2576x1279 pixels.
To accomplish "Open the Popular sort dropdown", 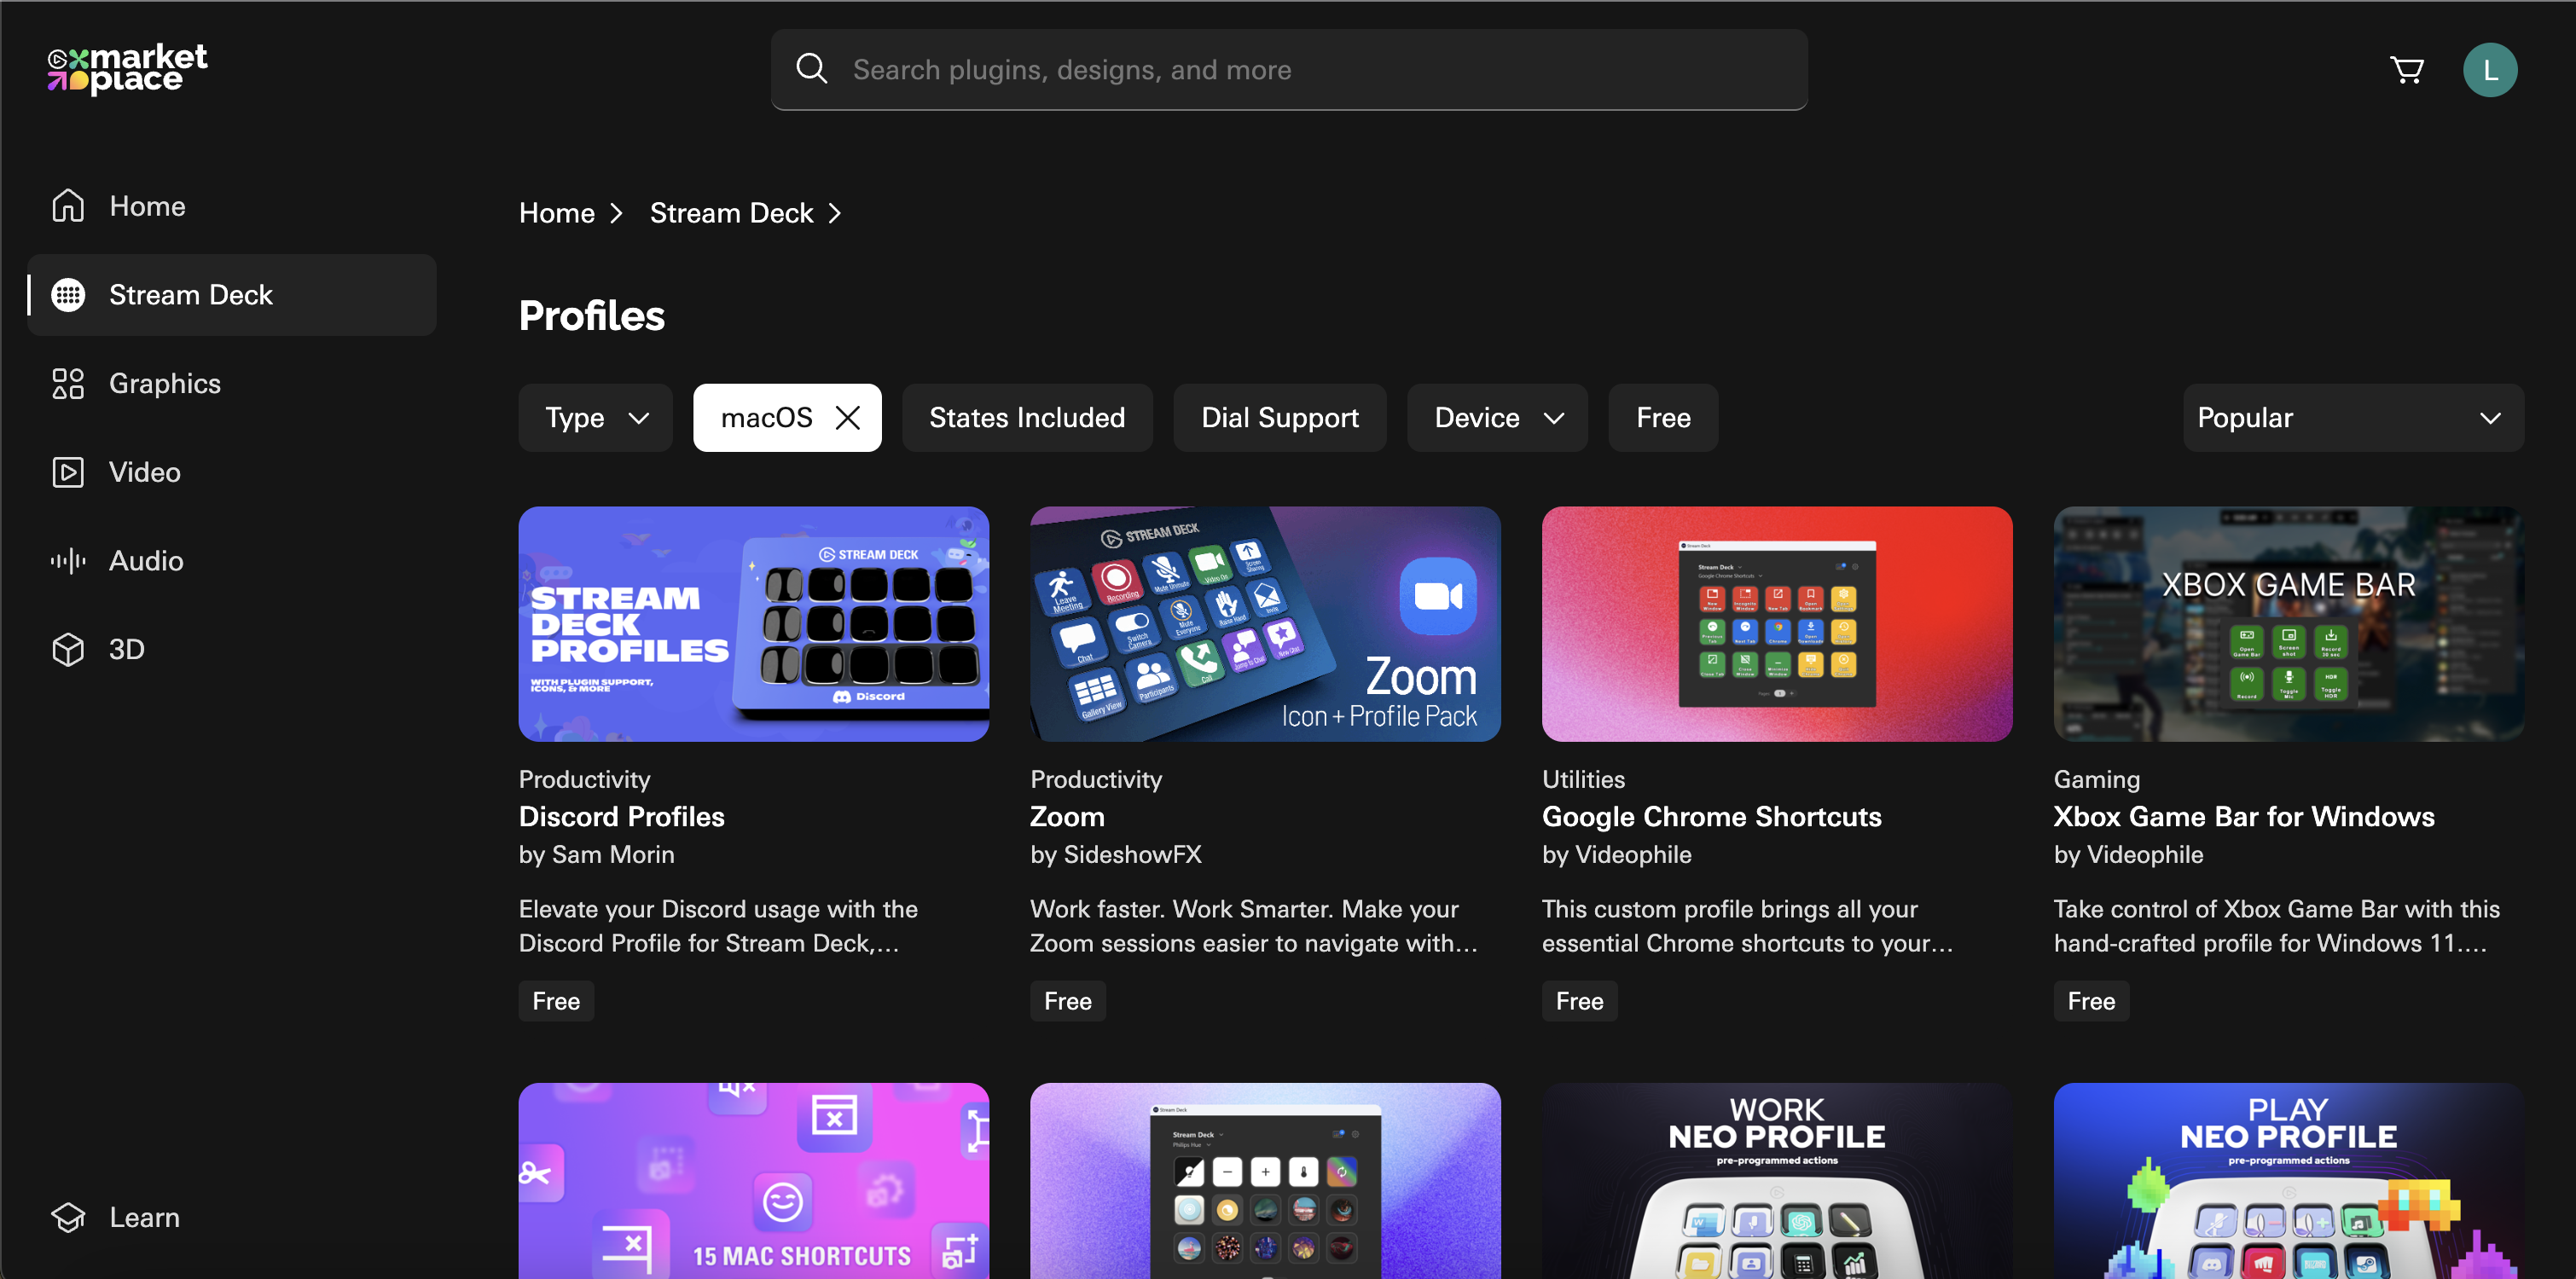I will [x=2353, y=417].
